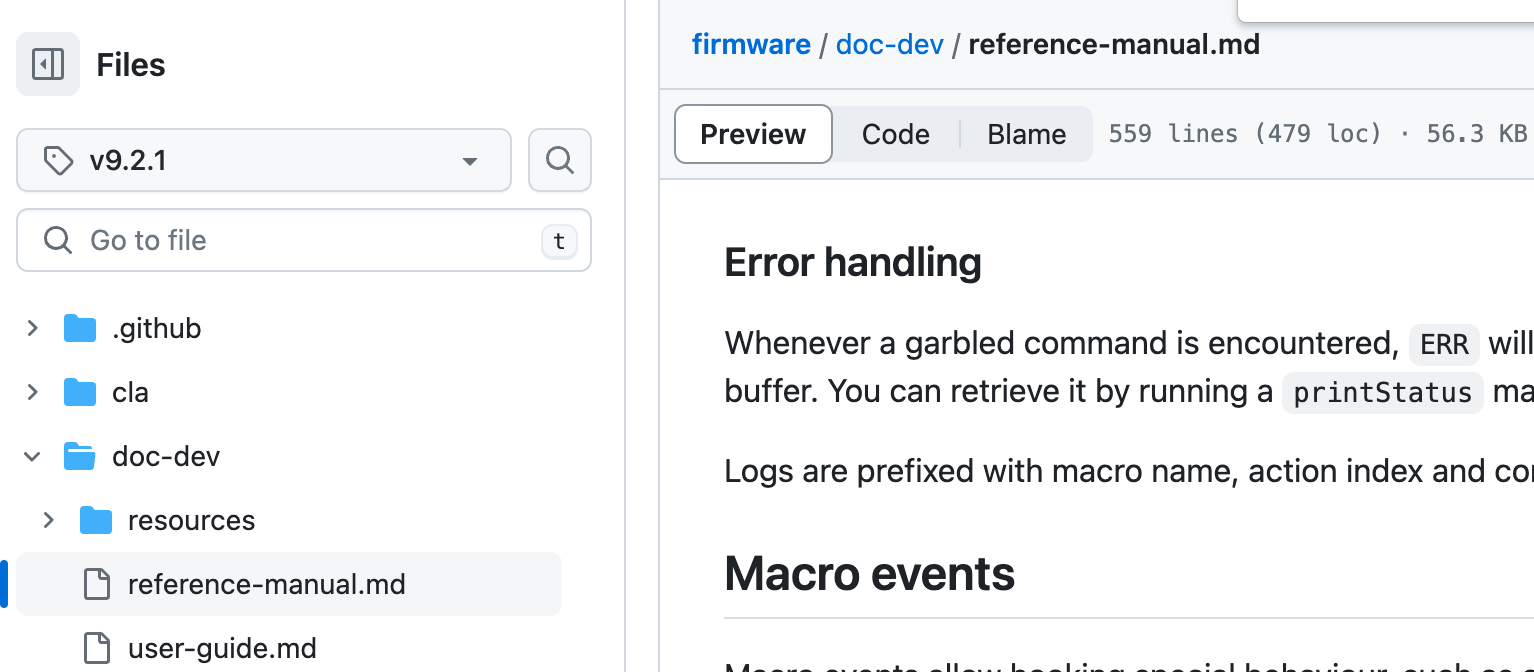Click the user-guide.md file icon
This screenshot has height=672, width=1534.
pyautogui.click(x=96, y=648)
